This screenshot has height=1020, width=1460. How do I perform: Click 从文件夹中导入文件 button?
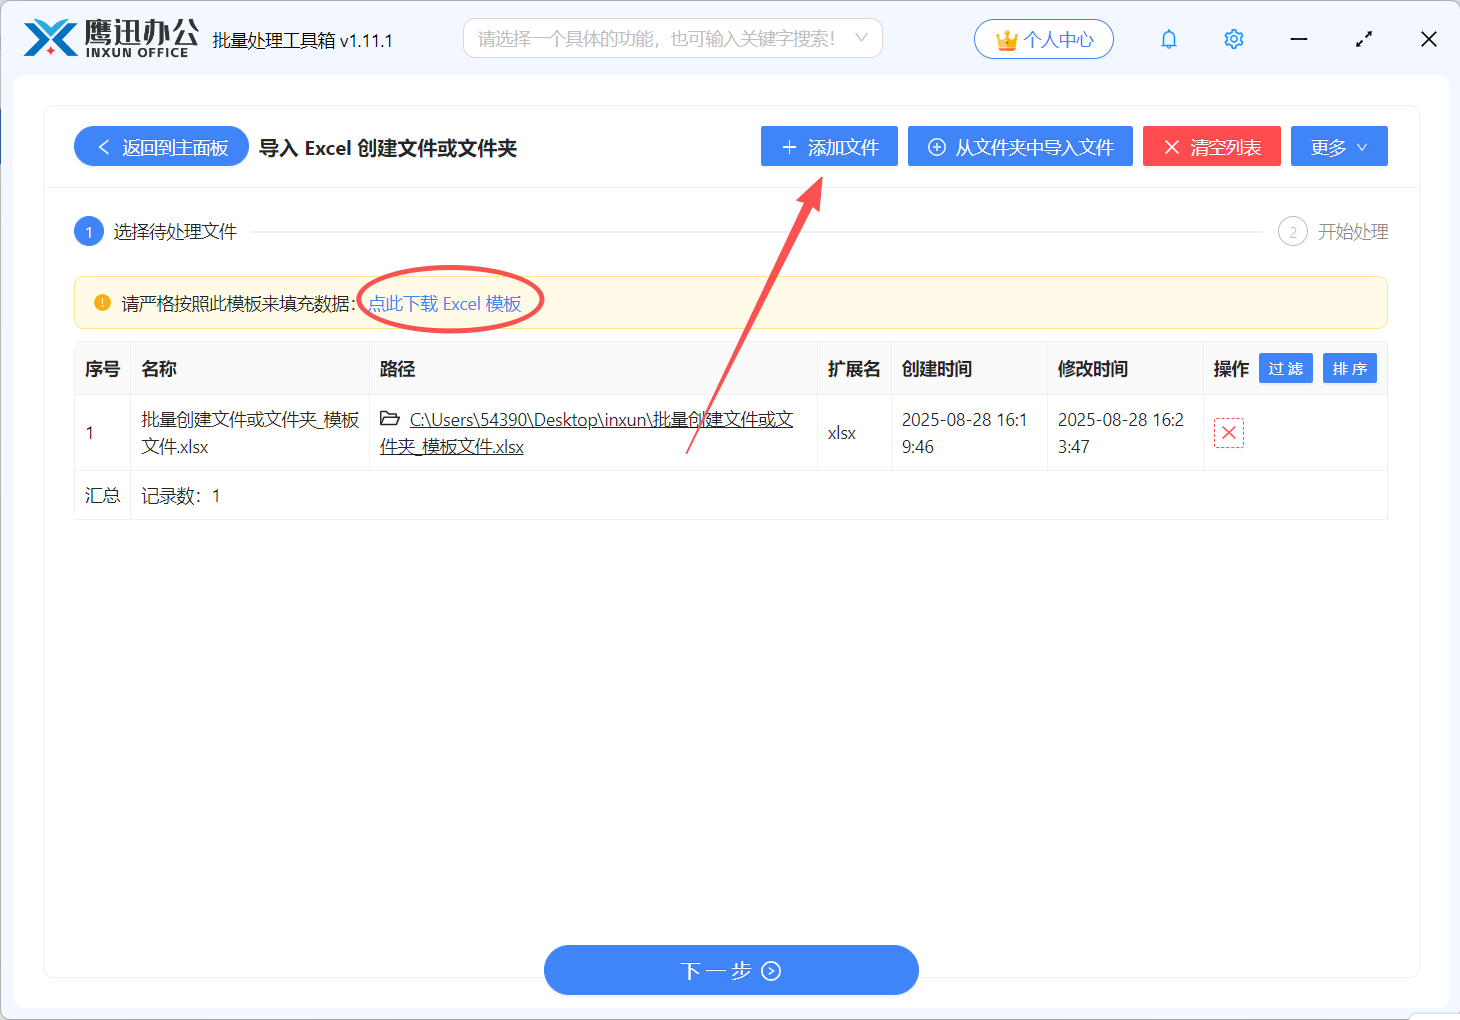(x=1020, y=147)
